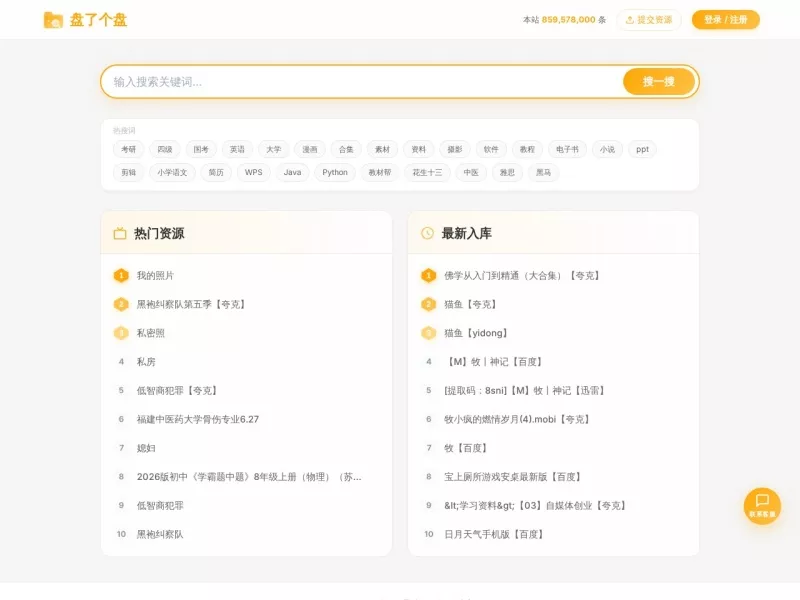Open 宝上厕所游戏安桌最新版【百度】 entry
This screenshot has height=600, width=800.
[x=513, y=477]
